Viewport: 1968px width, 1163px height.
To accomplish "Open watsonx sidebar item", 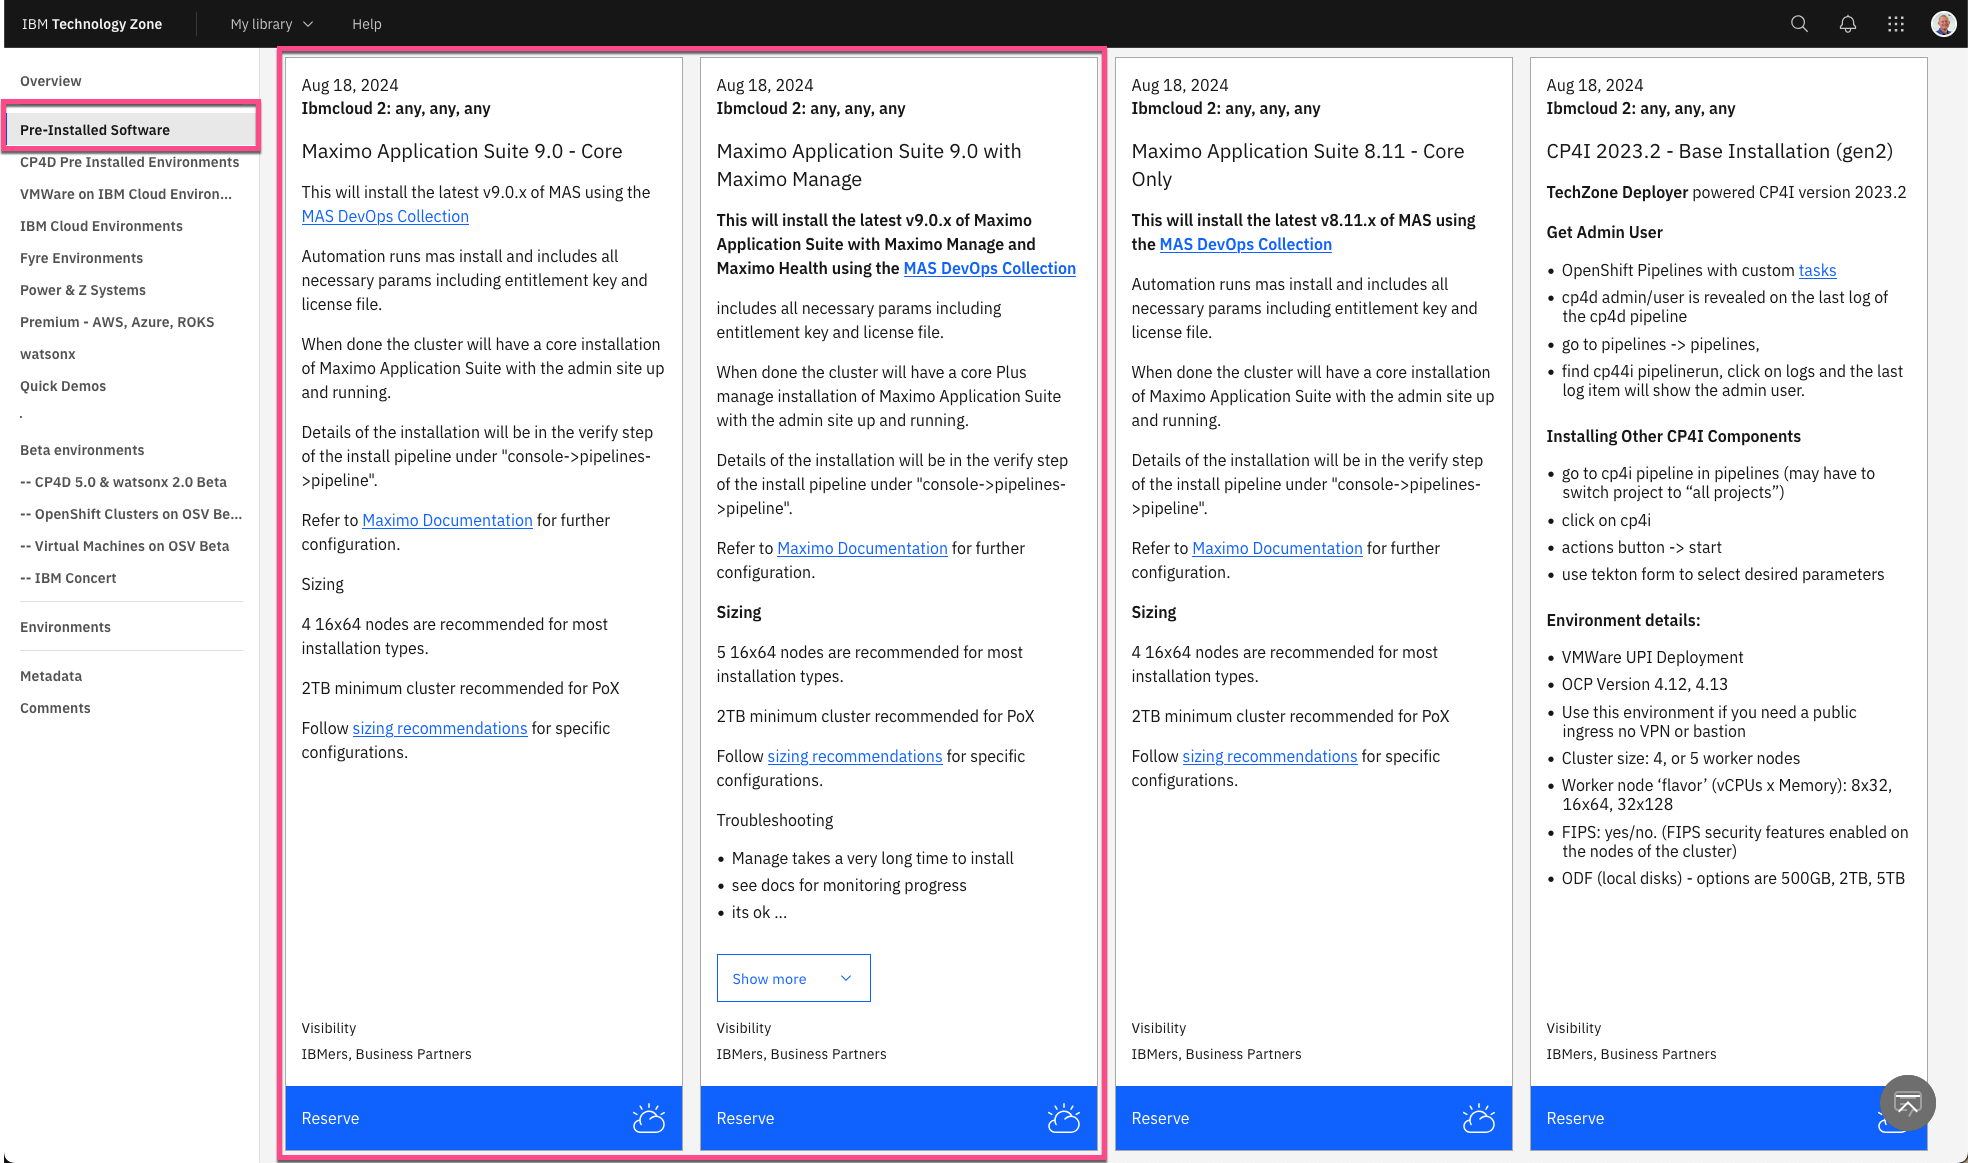I will [48, 354].
